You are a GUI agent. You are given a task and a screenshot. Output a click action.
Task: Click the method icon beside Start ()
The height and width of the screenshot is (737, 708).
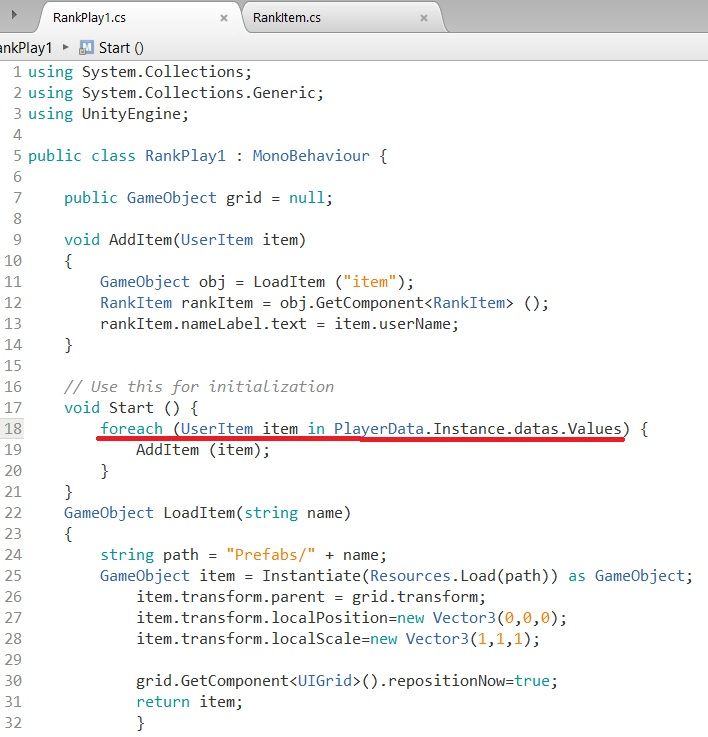(x=87, y=47)
